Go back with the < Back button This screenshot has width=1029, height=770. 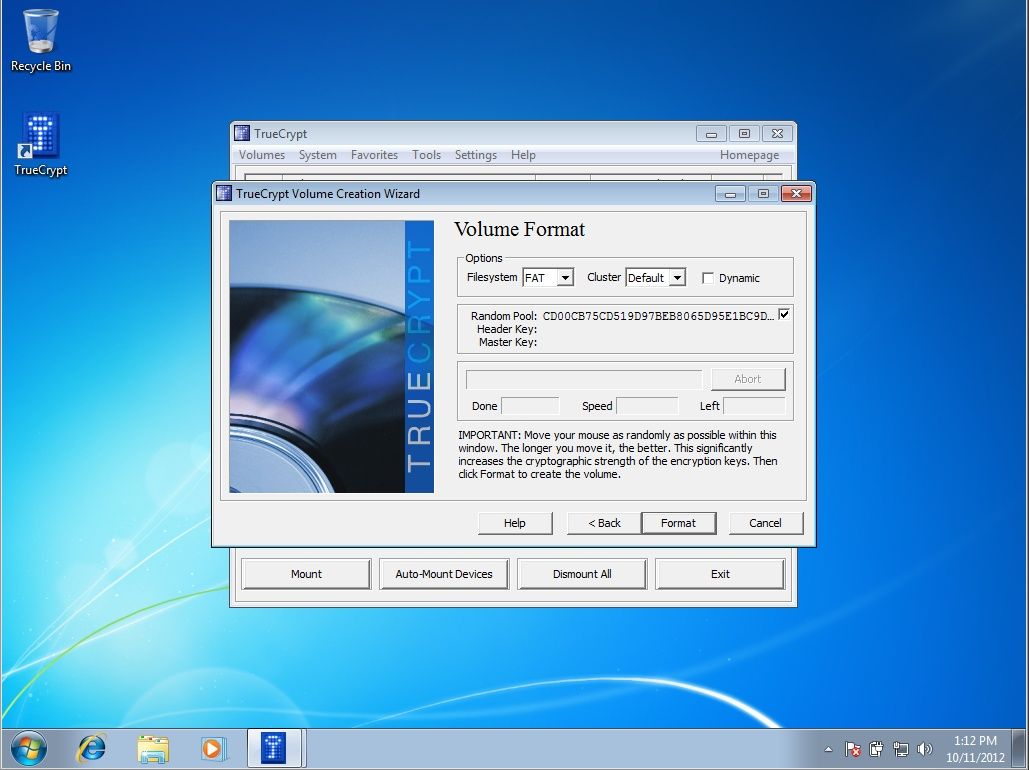pos(604,523)
